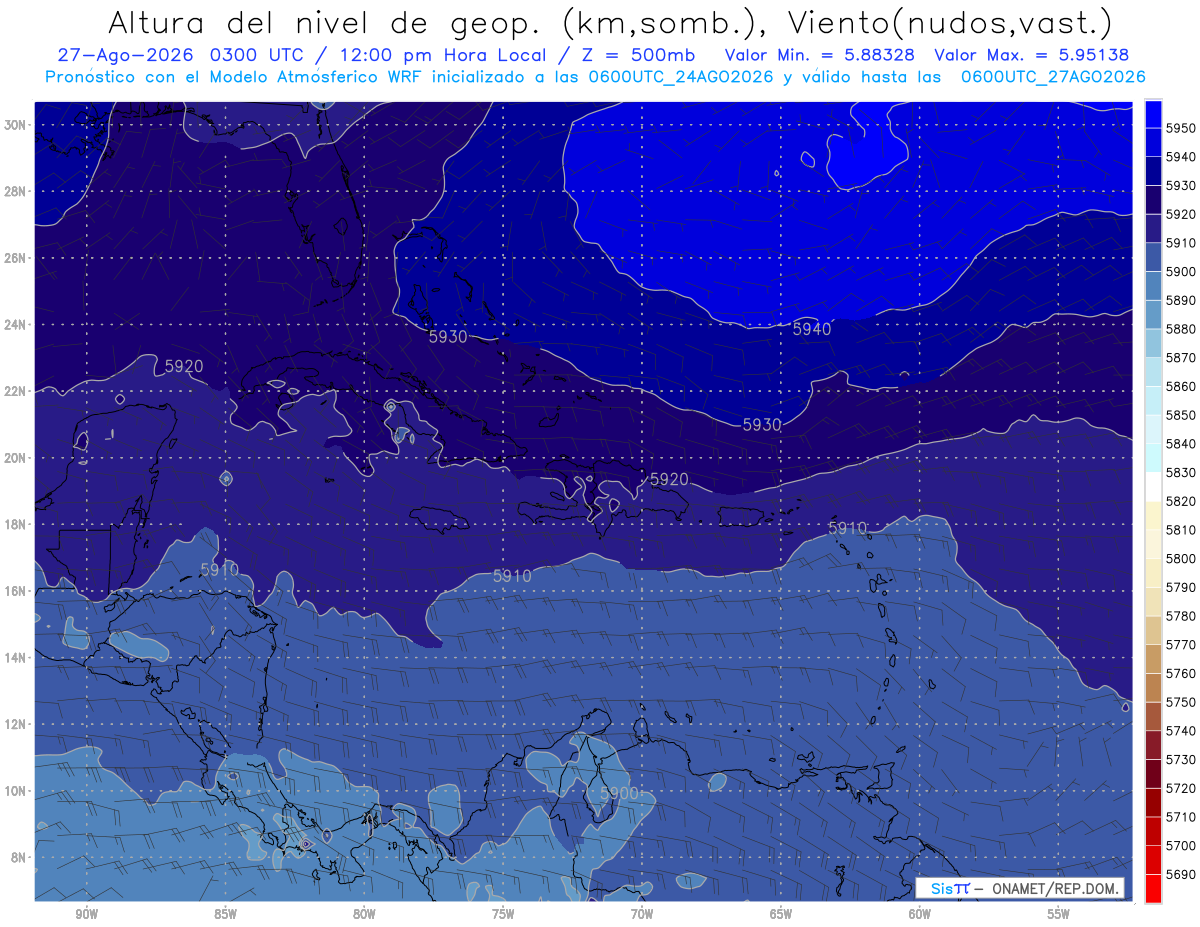Click the 70W longitude label

coord(642,914)
